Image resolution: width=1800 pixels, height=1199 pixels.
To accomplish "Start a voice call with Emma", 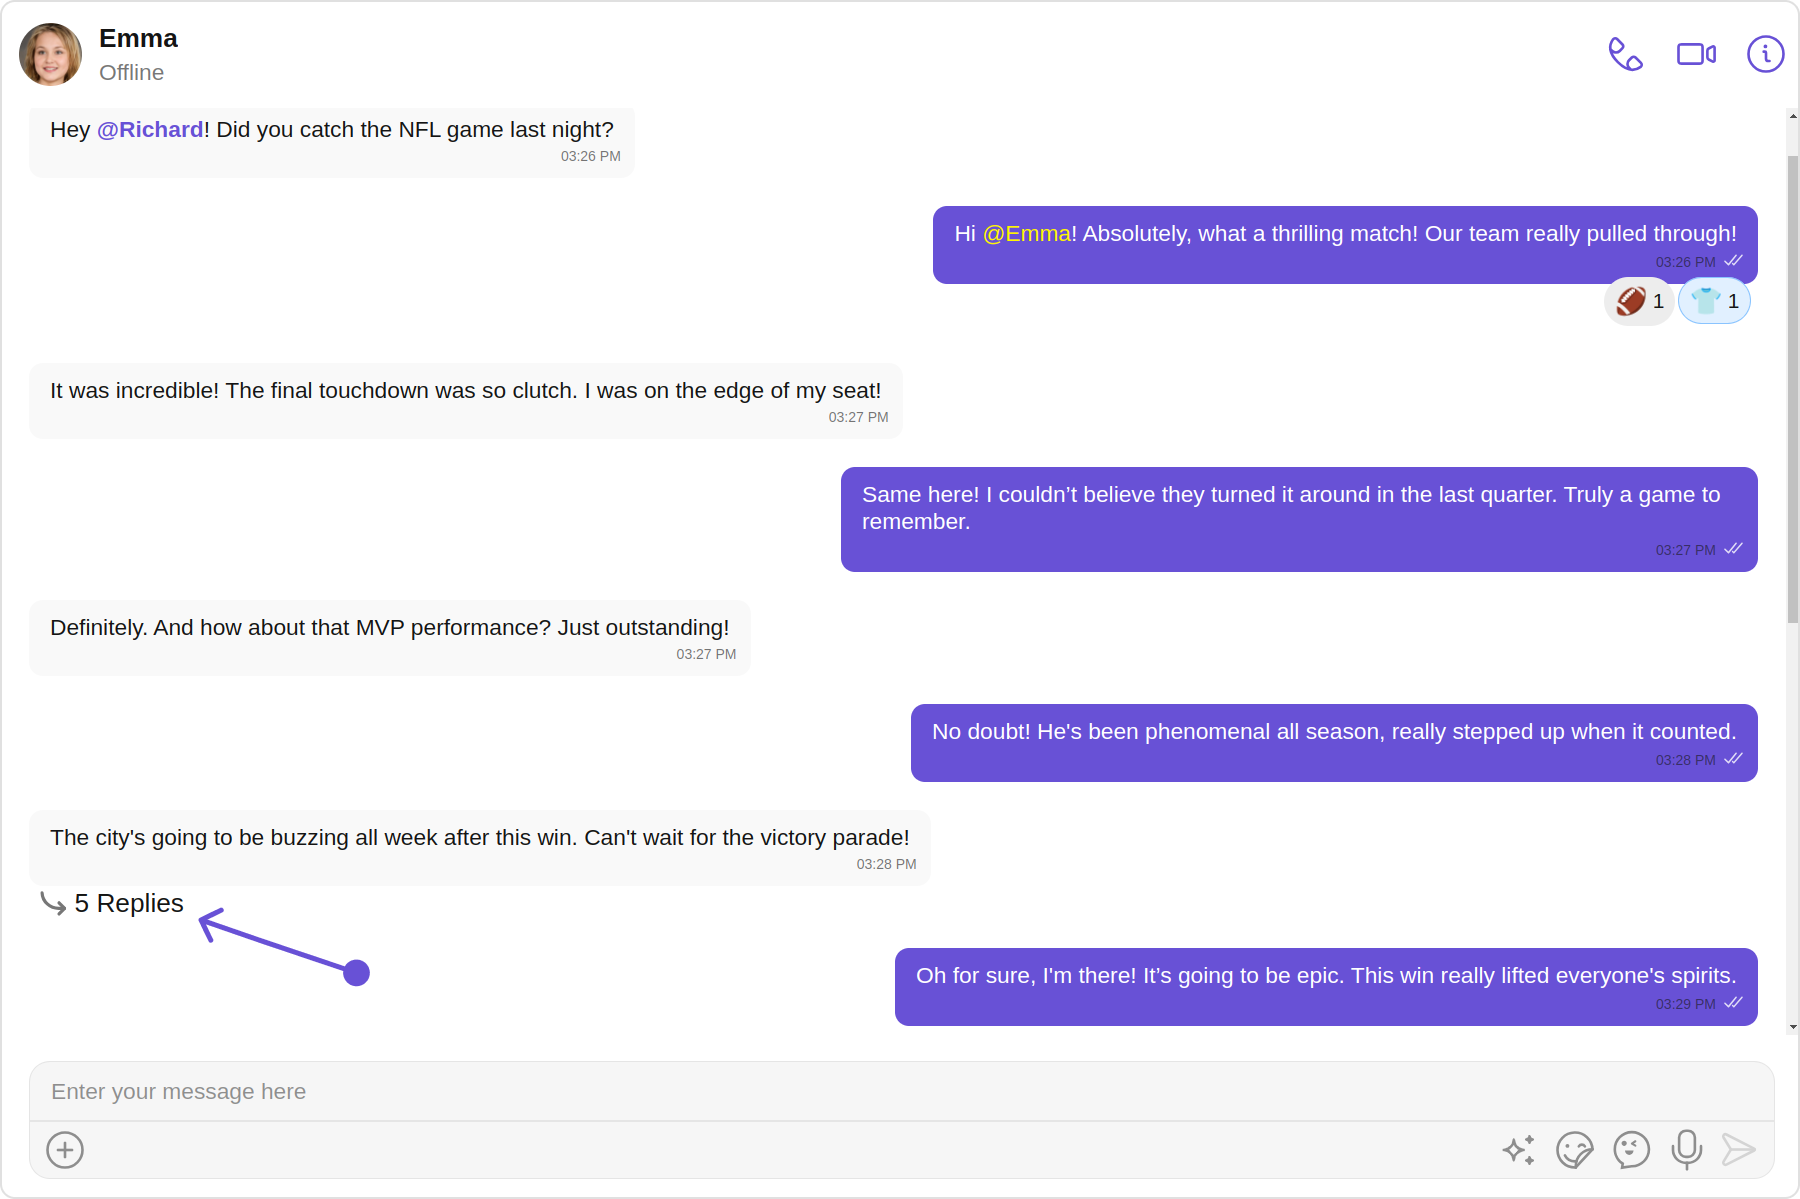I will point(1625,54).
